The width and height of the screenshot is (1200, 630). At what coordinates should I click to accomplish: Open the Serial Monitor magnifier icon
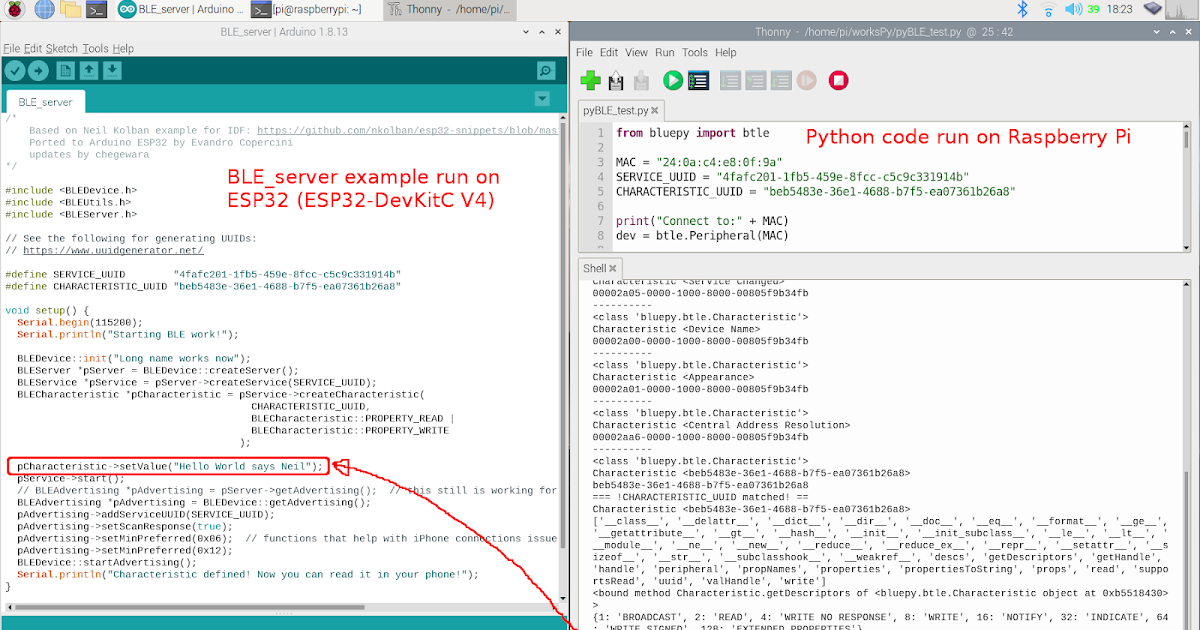click(x=544, y=71)
